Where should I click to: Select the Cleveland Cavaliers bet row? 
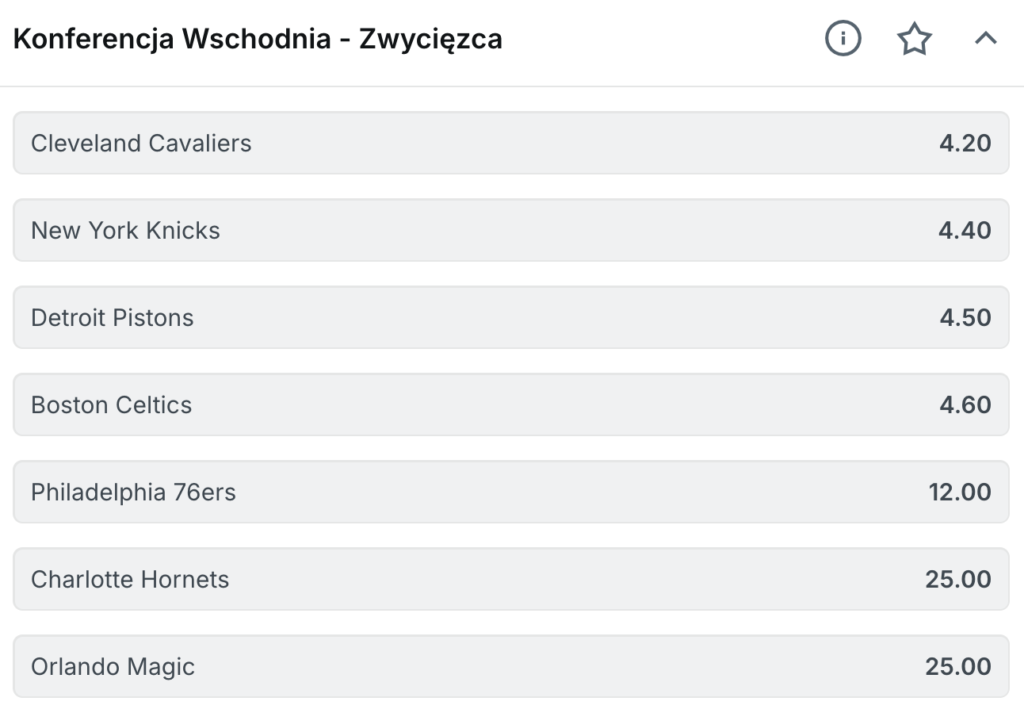click(x=510, y=143)
